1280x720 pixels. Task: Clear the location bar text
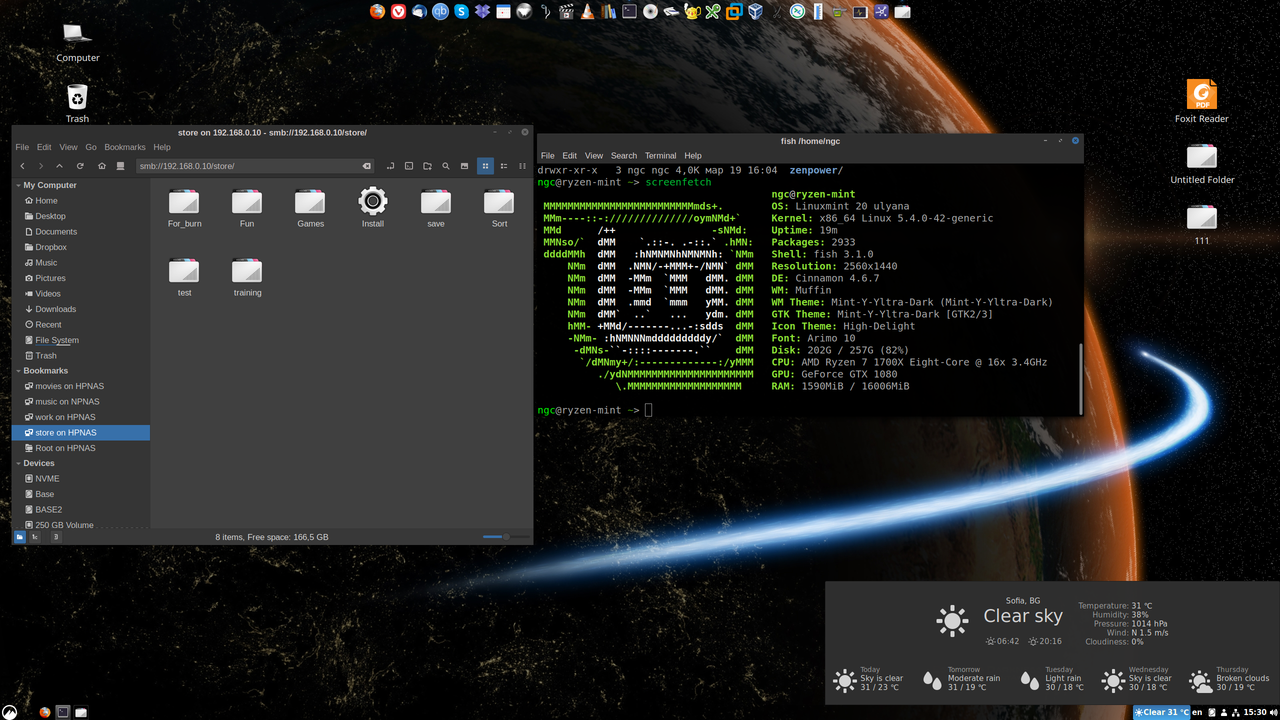(x=366, y=166)
